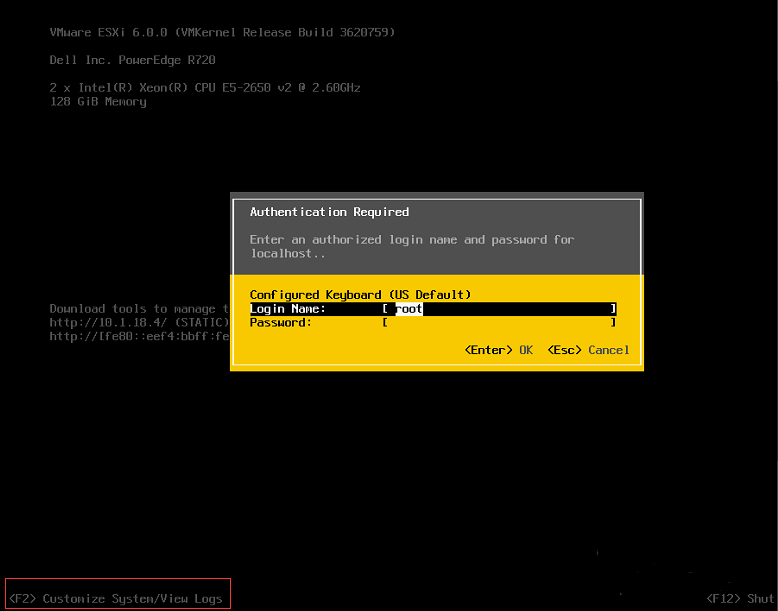Click Configured Keyboard (US Default) label
This screenshot has height=611, width=778.
tap(360, 295)
